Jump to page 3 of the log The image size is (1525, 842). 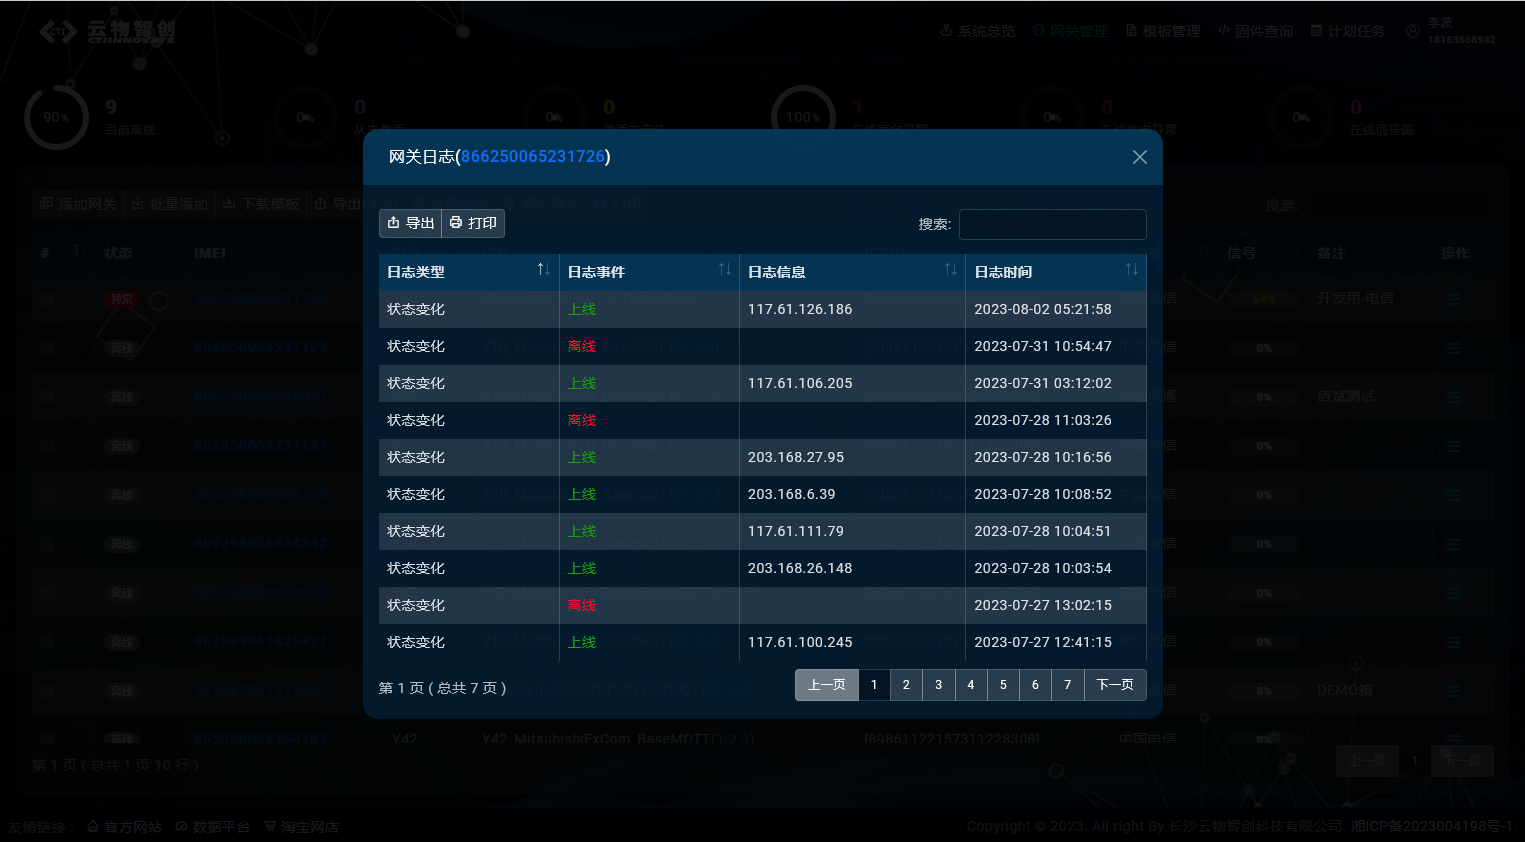click(x=938, y=685)
